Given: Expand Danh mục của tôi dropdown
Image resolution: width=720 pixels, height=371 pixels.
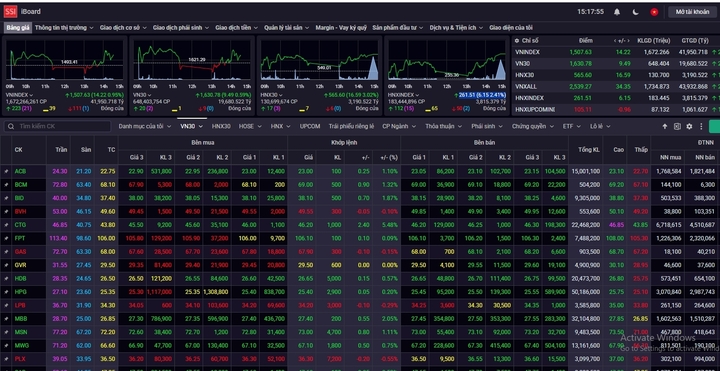Looking at the screenshot, I should (x=145, y=126).
